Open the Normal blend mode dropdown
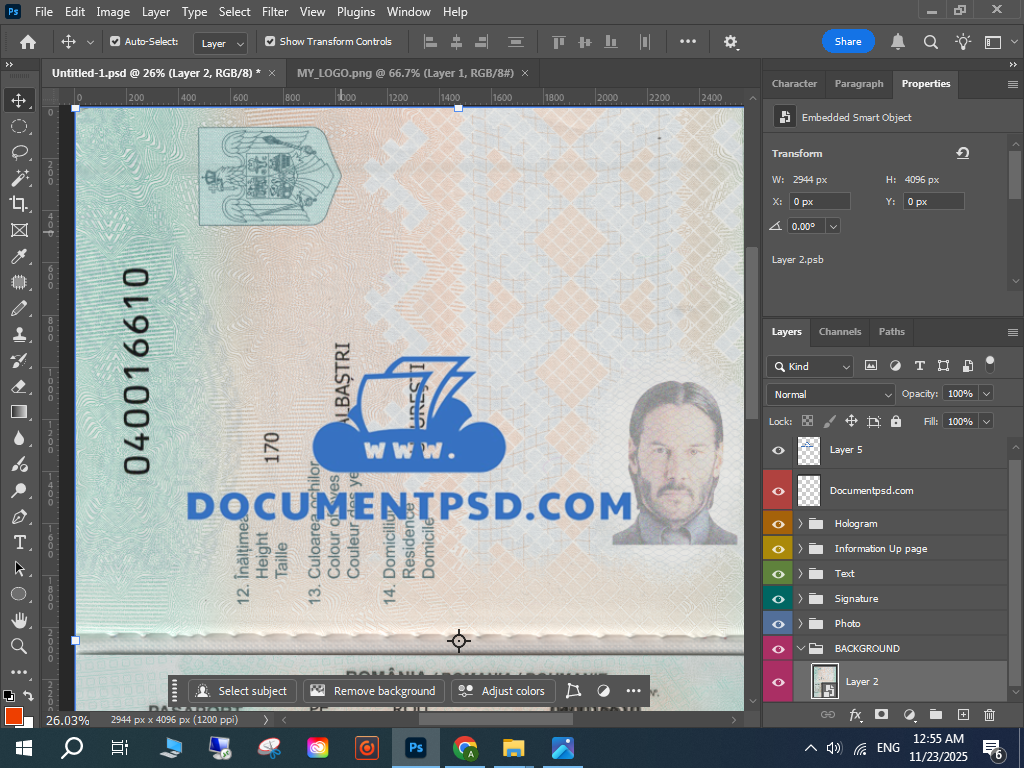Screen dimensions: 1024x768 coord(830,394)
